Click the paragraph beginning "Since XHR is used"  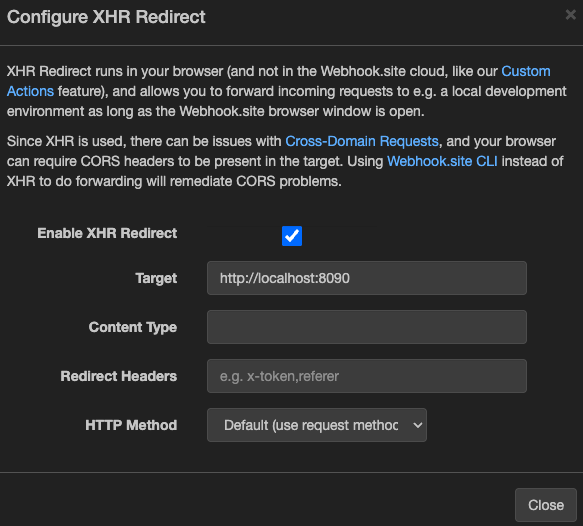coord(285,161)
